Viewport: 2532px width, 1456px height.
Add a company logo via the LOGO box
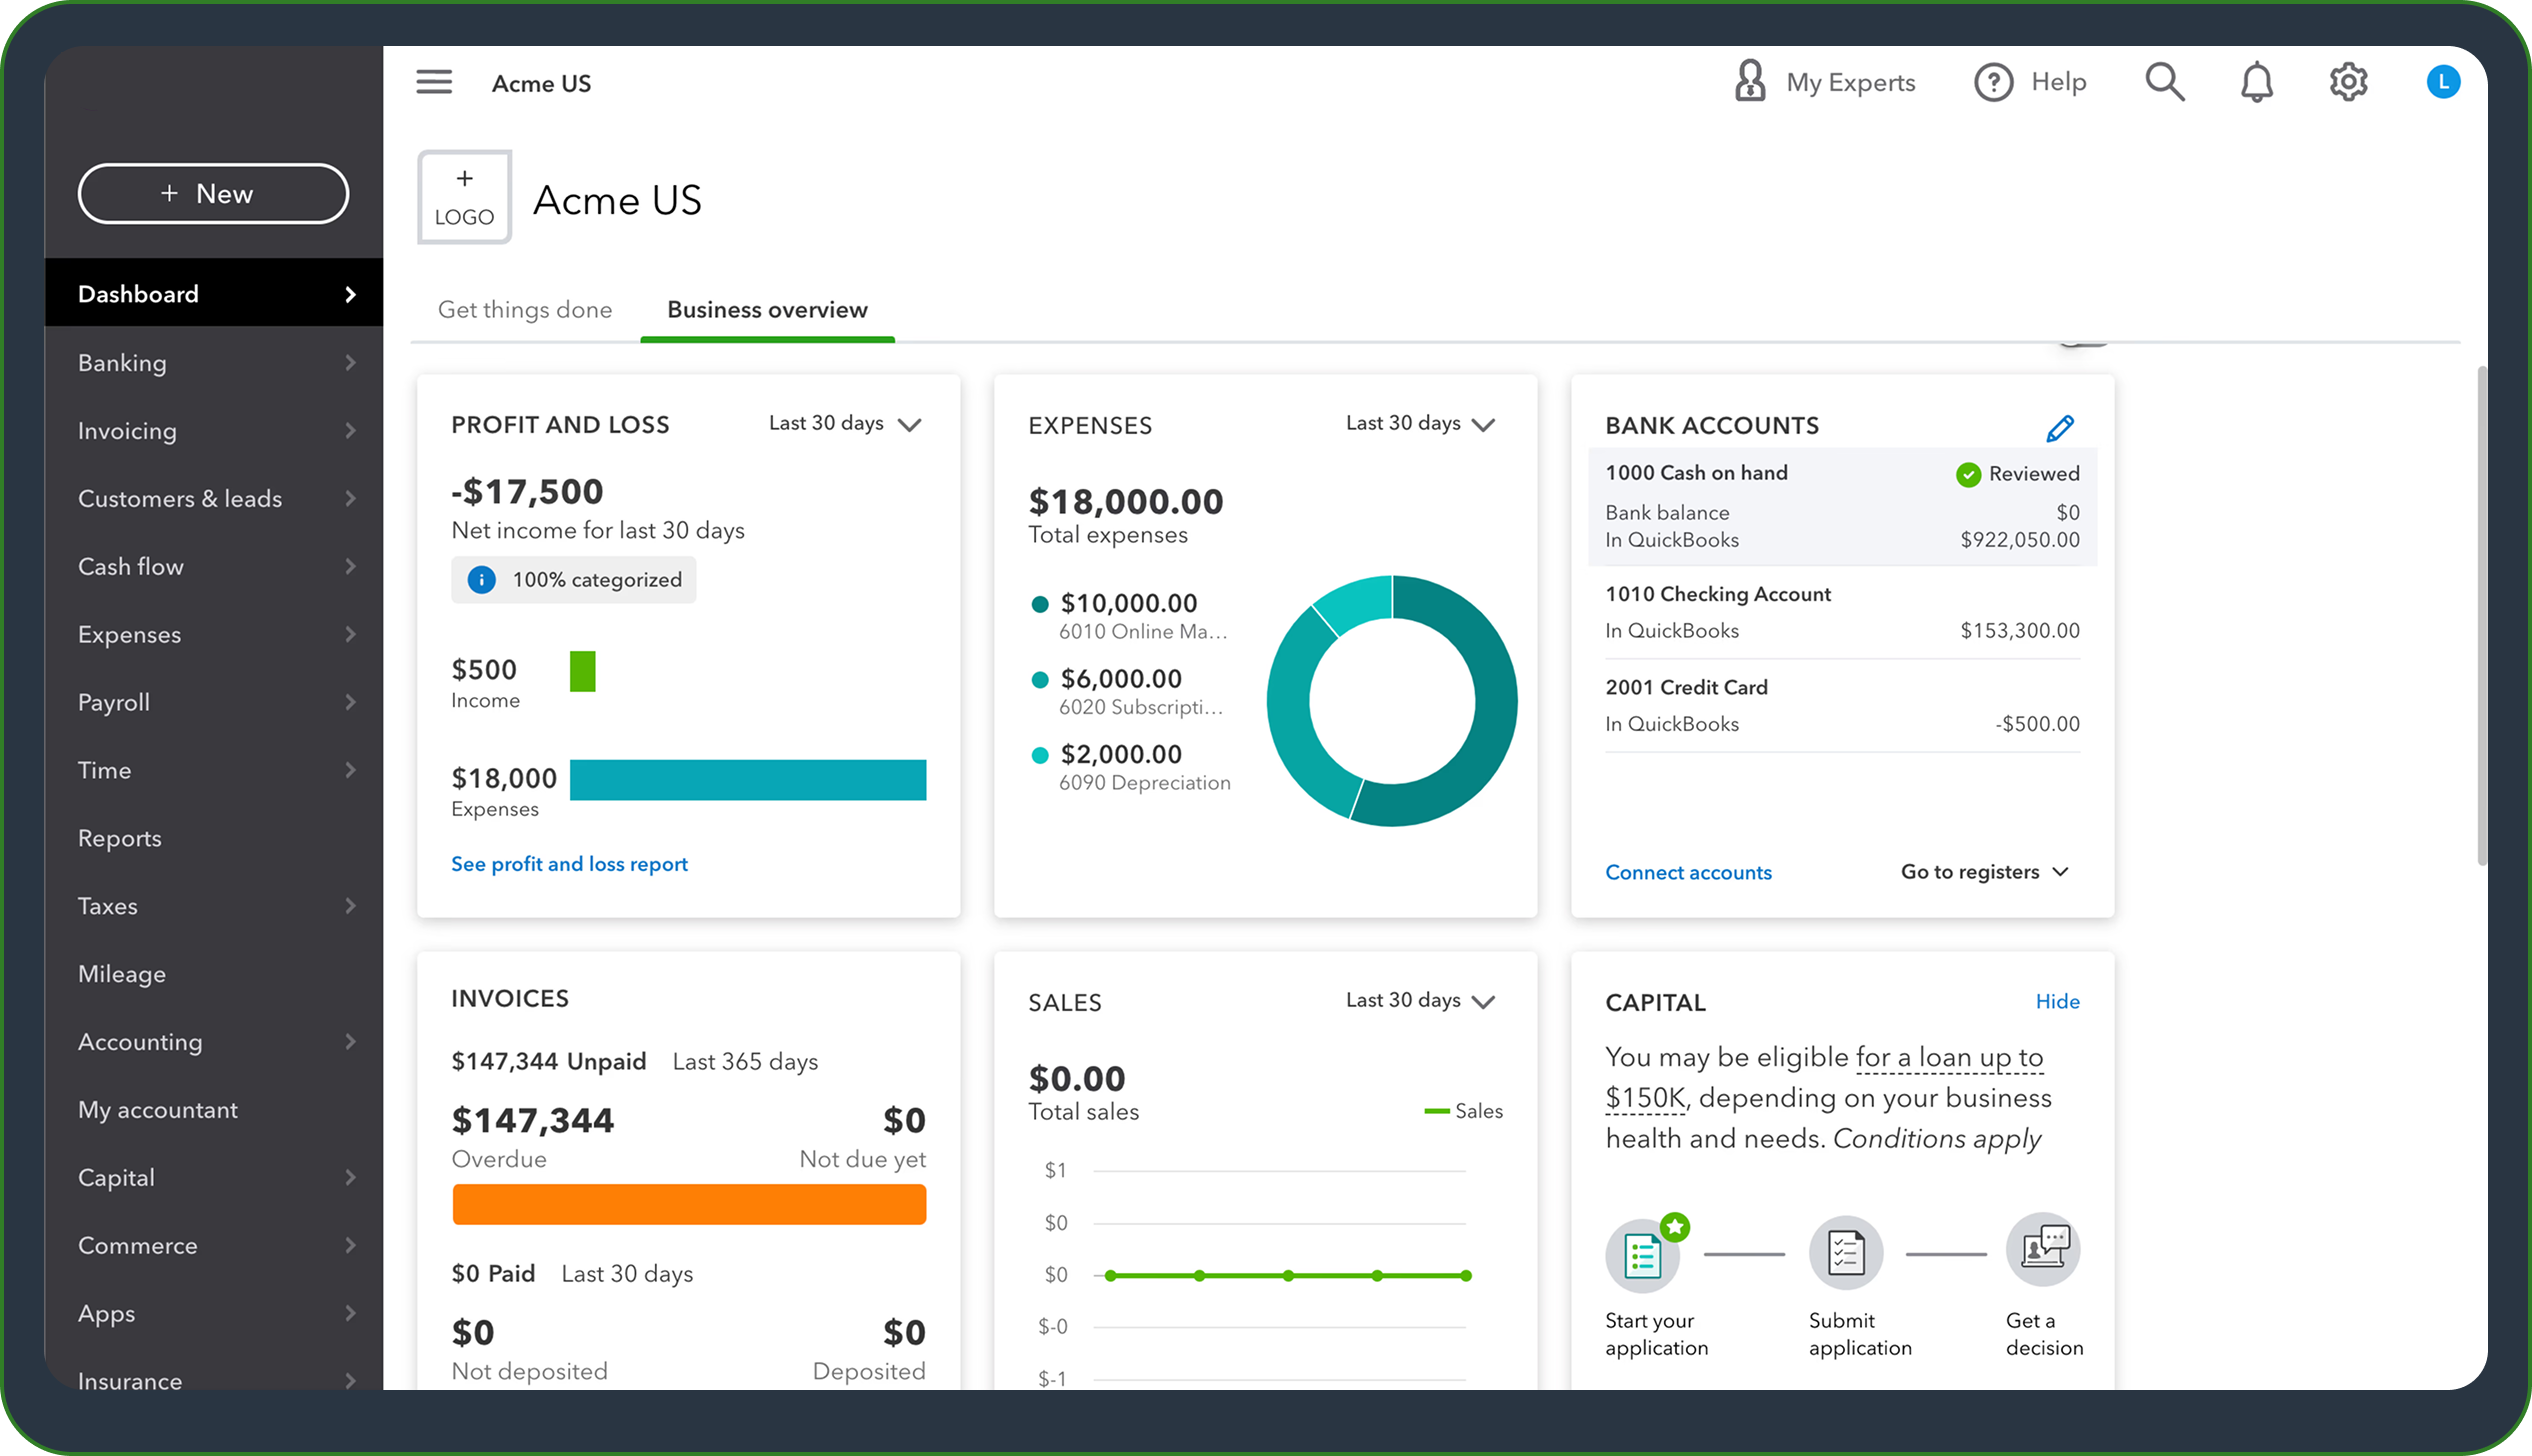(465, 197)
